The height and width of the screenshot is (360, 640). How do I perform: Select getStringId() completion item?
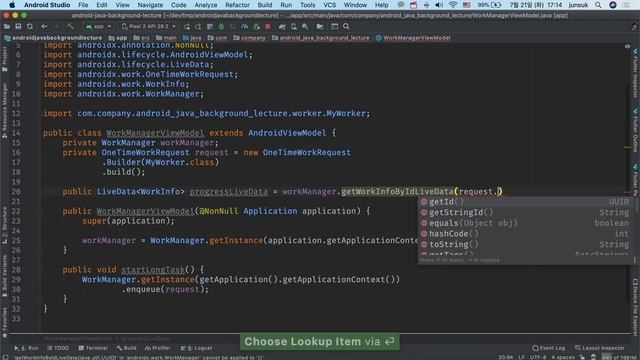point(525,213)
